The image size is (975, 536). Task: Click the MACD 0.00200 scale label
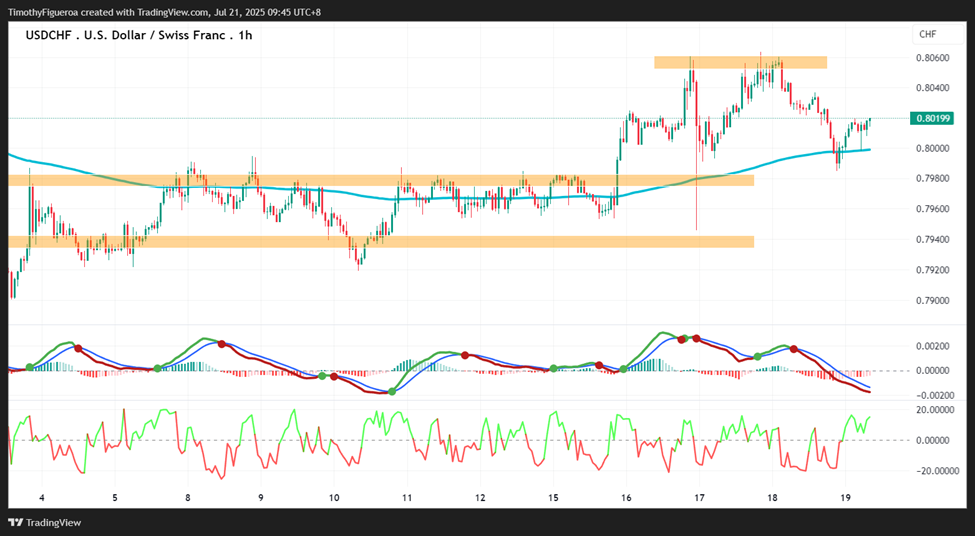point(931,346)
